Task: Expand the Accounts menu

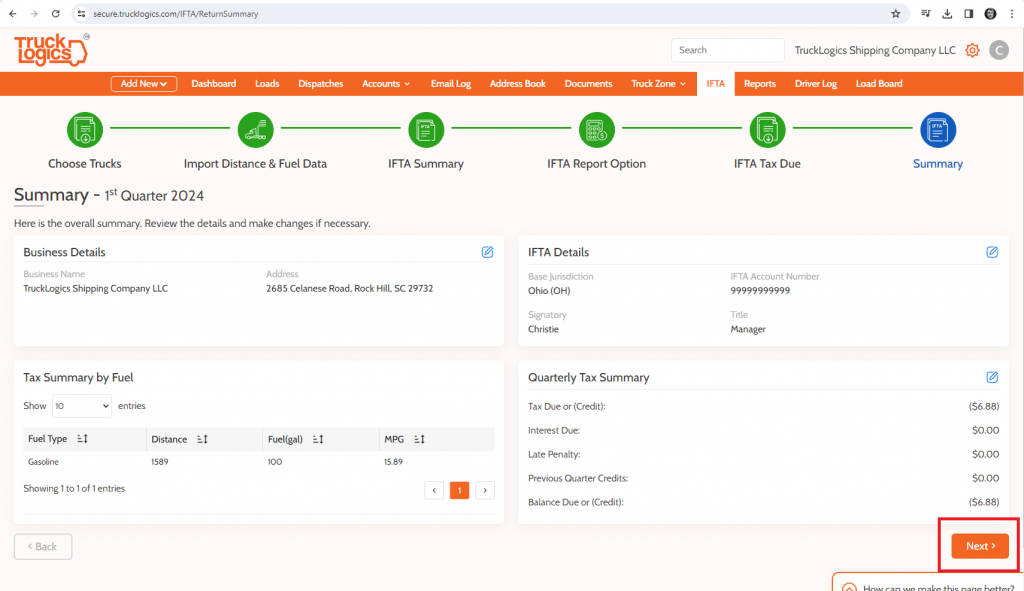Action: pyautogui.click(x=386, y=84)
